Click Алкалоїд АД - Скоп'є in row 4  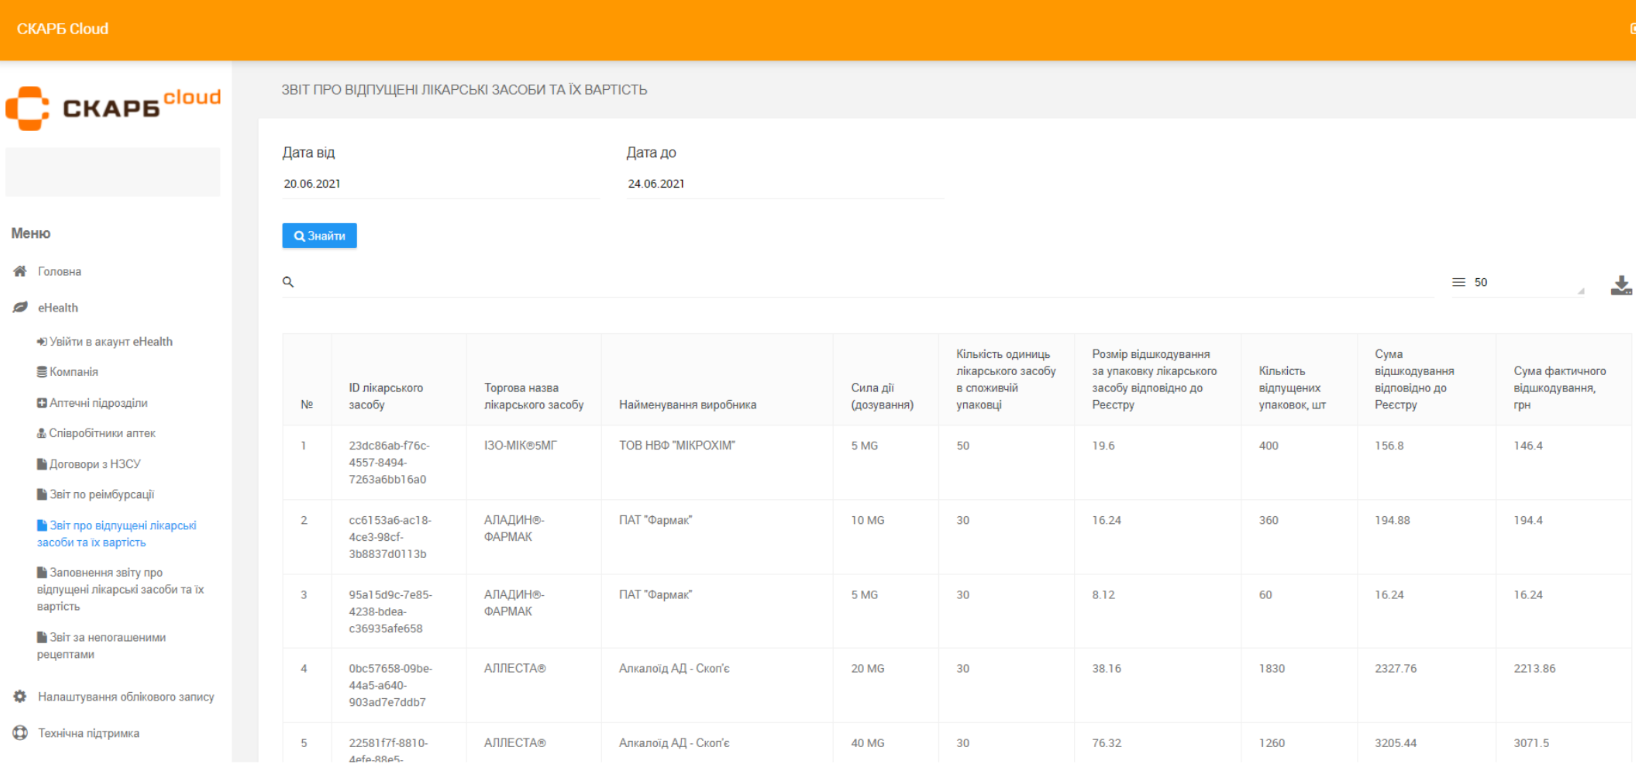click(x=674, y=669)
